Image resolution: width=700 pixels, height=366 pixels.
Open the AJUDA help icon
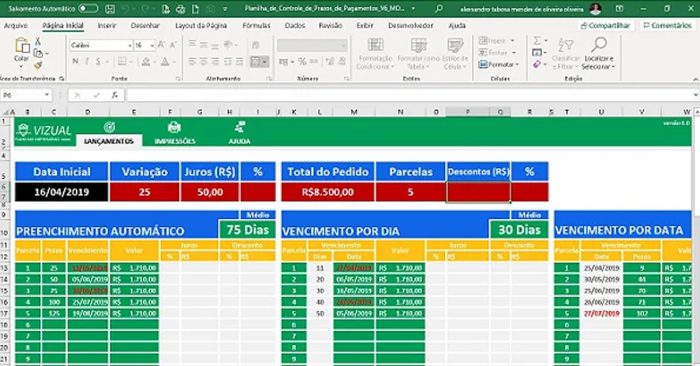tap(239, 127)
